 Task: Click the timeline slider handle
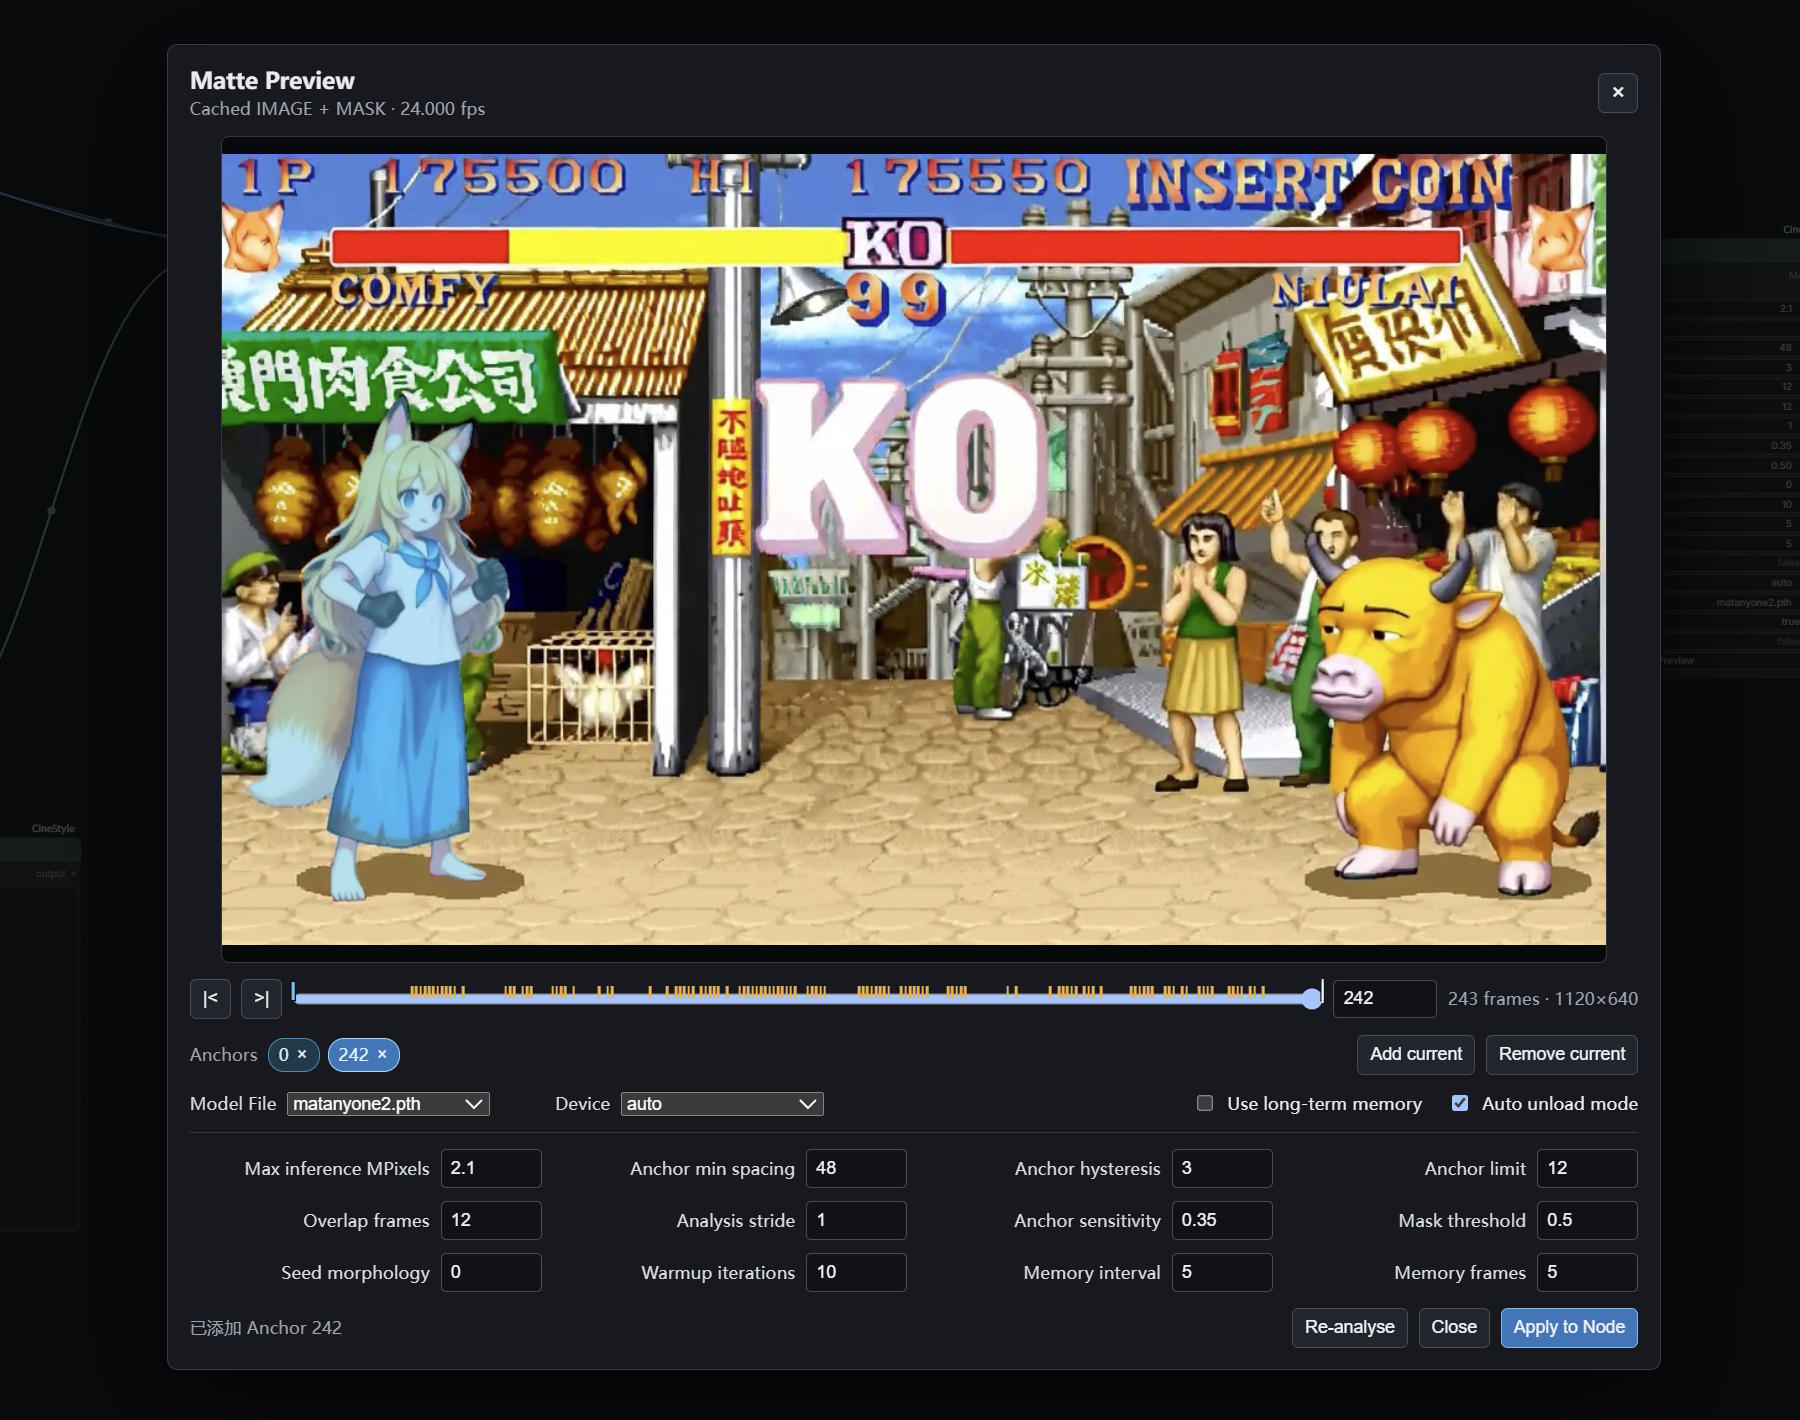click(1312, 999)
